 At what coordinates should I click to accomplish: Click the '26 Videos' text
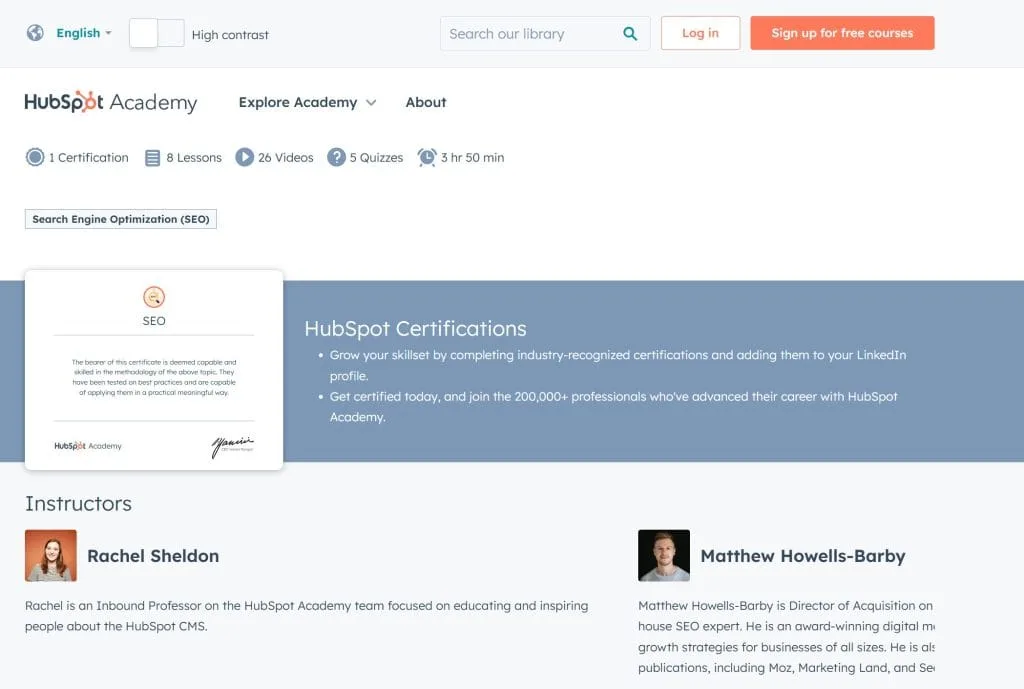point(285,157)
